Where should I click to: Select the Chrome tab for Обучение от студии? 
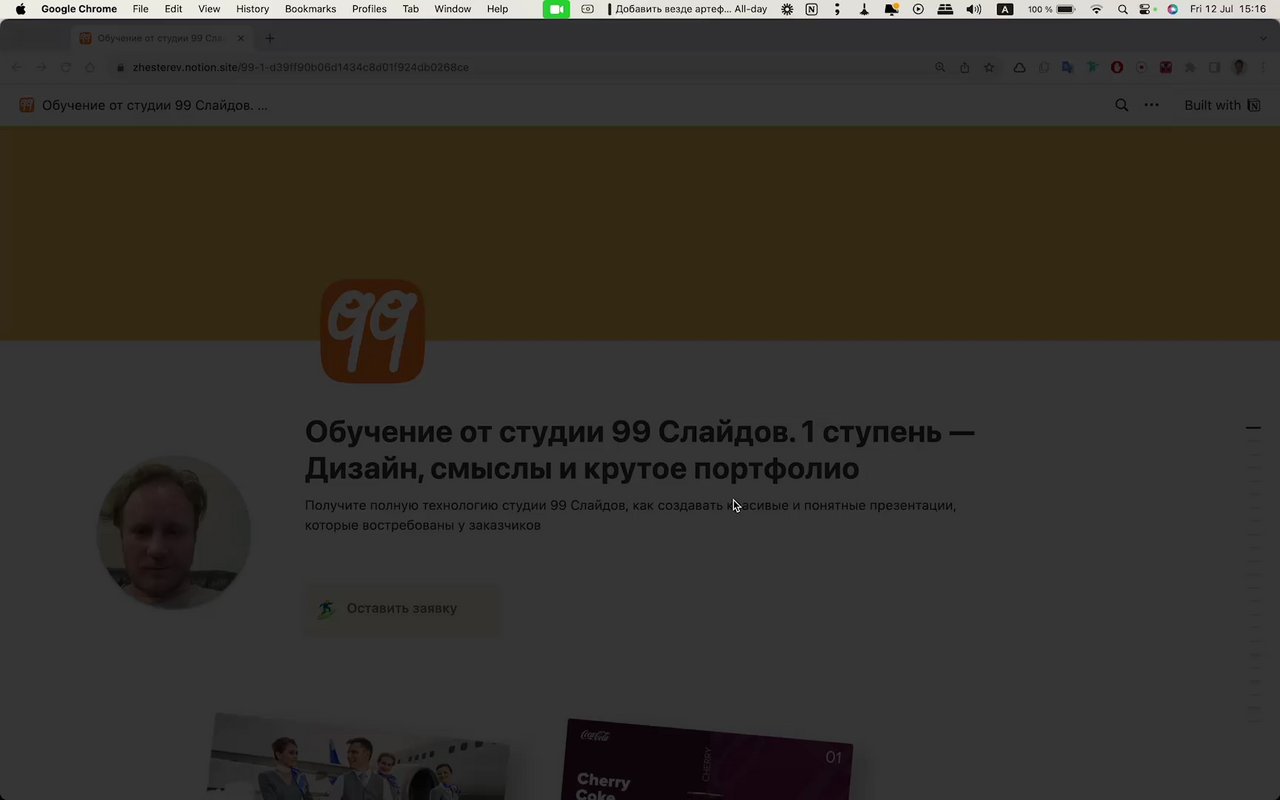(160, 38)
